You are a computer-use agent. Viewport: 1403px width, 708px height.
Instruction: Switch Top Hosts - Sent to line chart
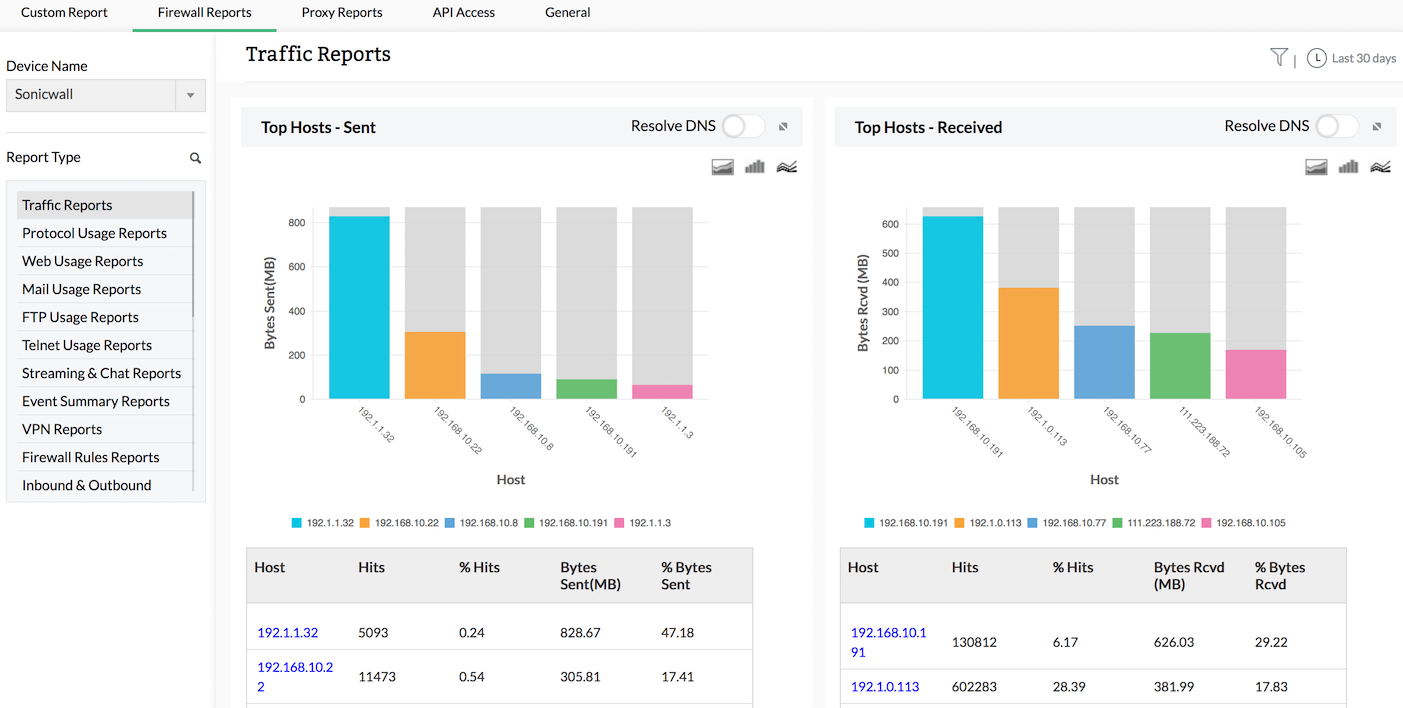[x=787, y=167]
